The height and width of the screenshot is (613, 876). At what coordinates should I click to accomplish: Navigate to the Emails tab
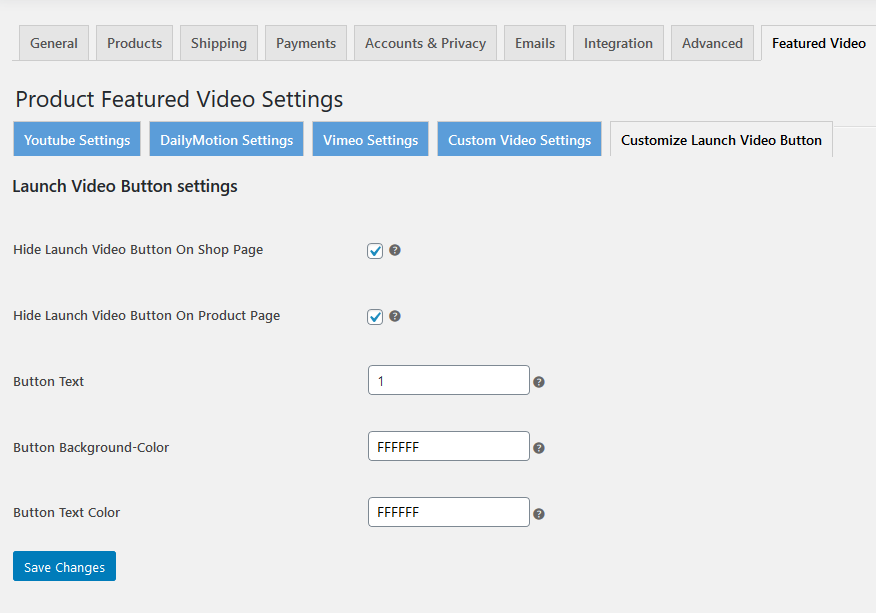(534, 42)
